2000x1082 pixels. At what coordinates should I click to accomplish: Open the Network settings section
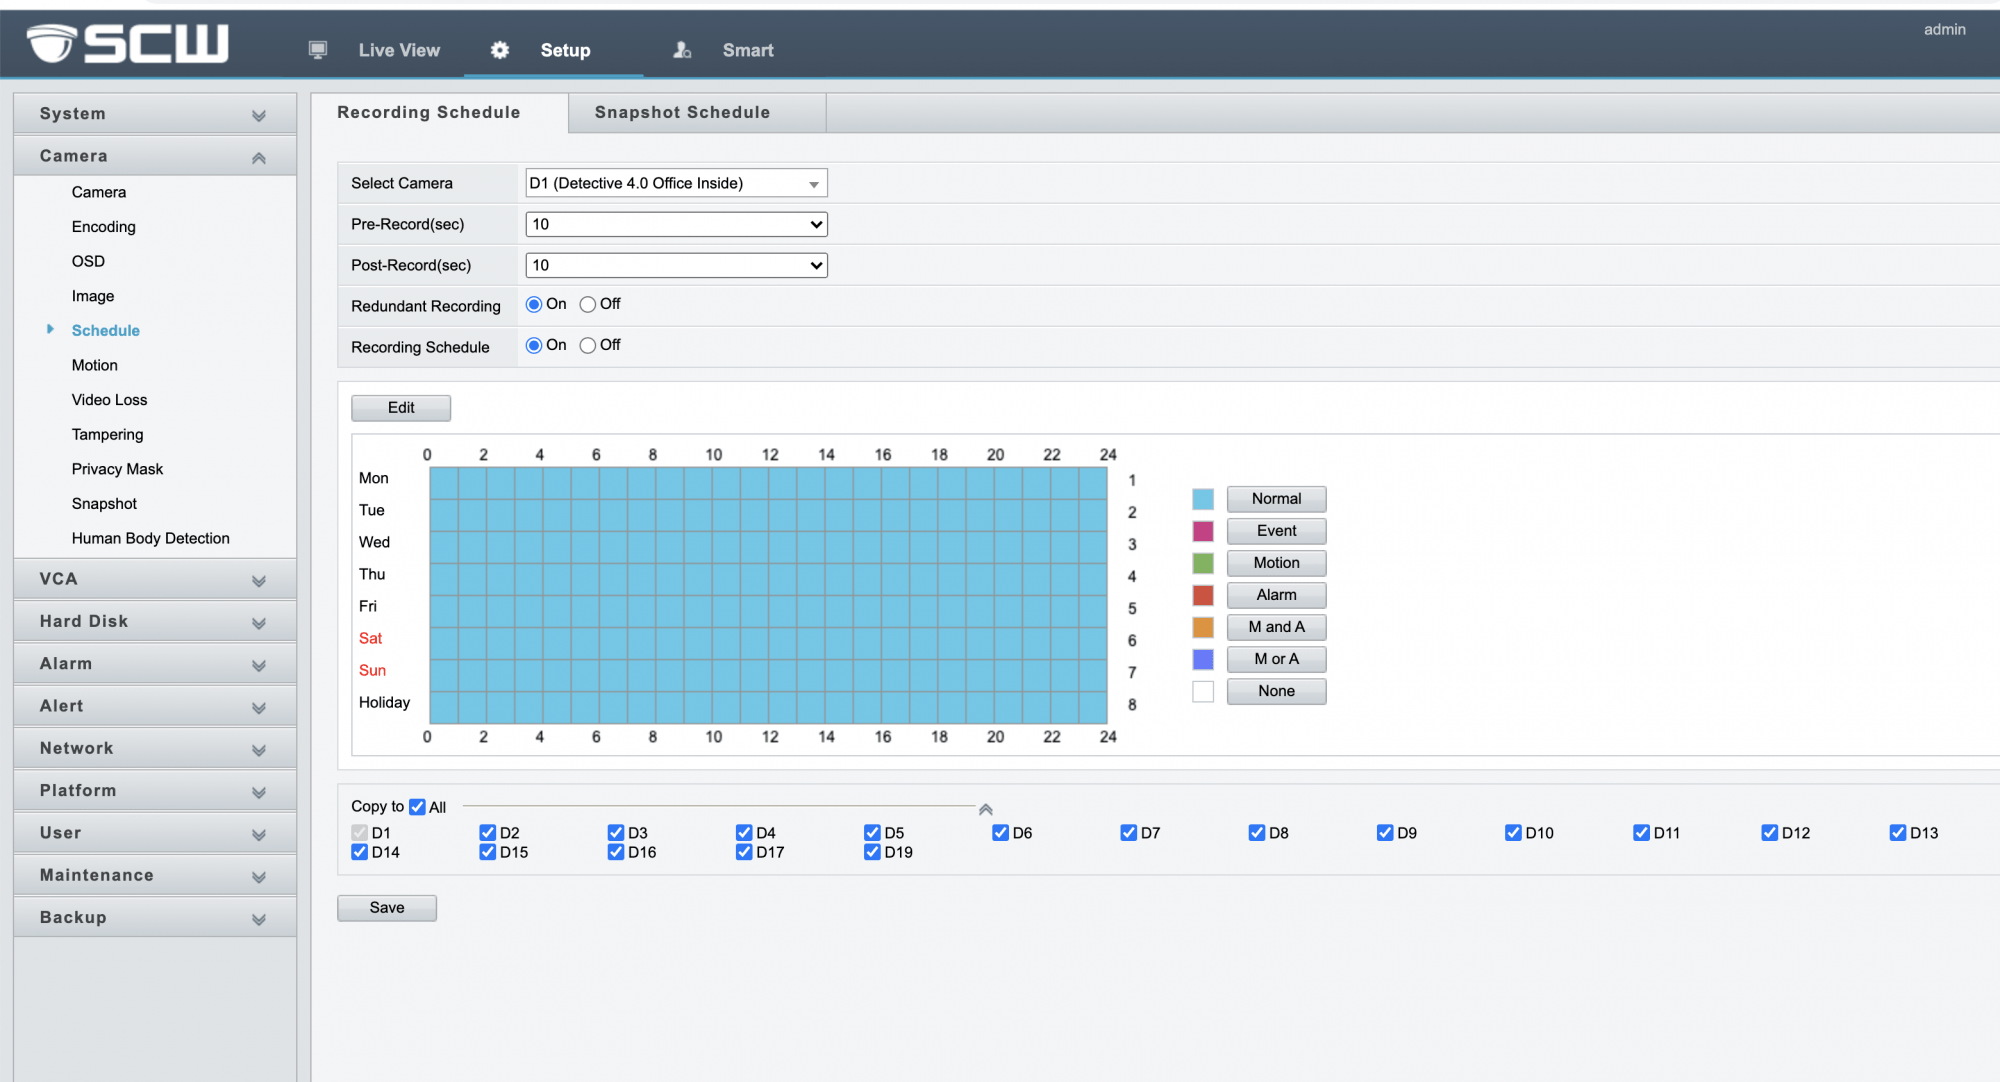154,748
